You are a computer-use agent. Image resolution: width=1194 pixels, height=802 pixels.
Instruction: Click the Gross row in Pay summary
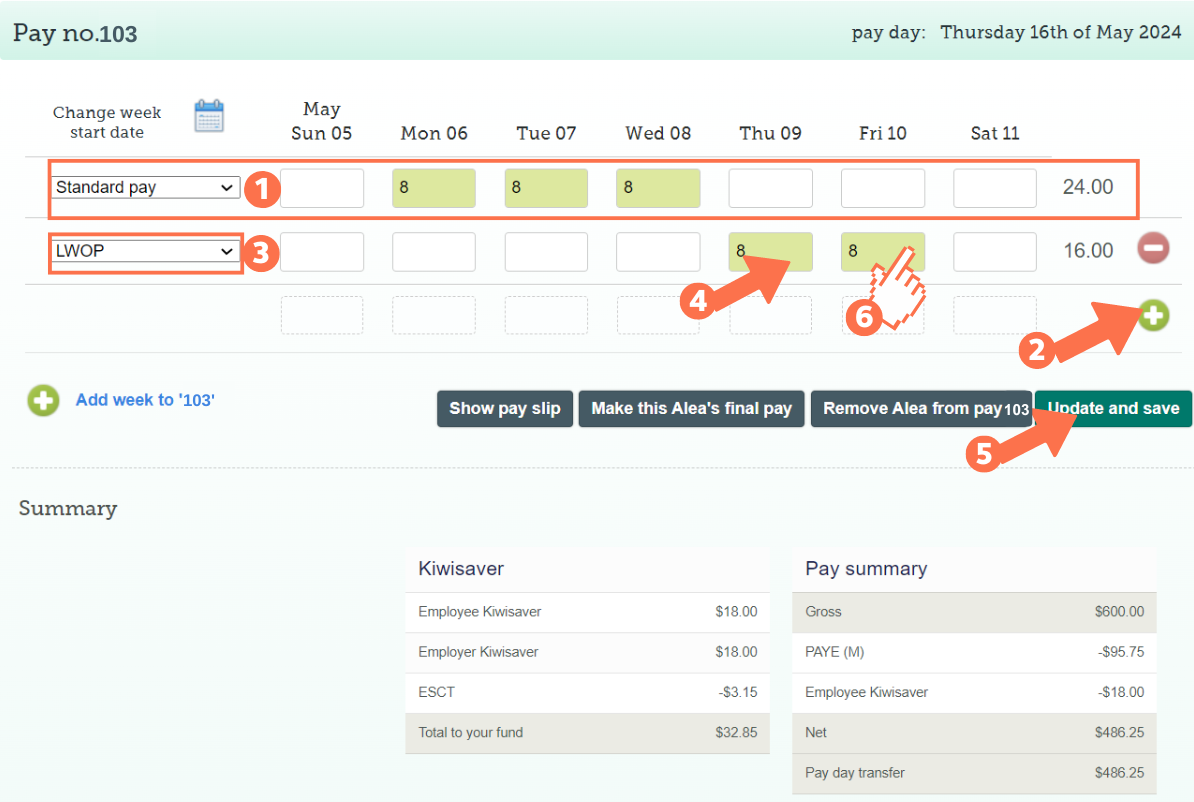pos(973,612)
